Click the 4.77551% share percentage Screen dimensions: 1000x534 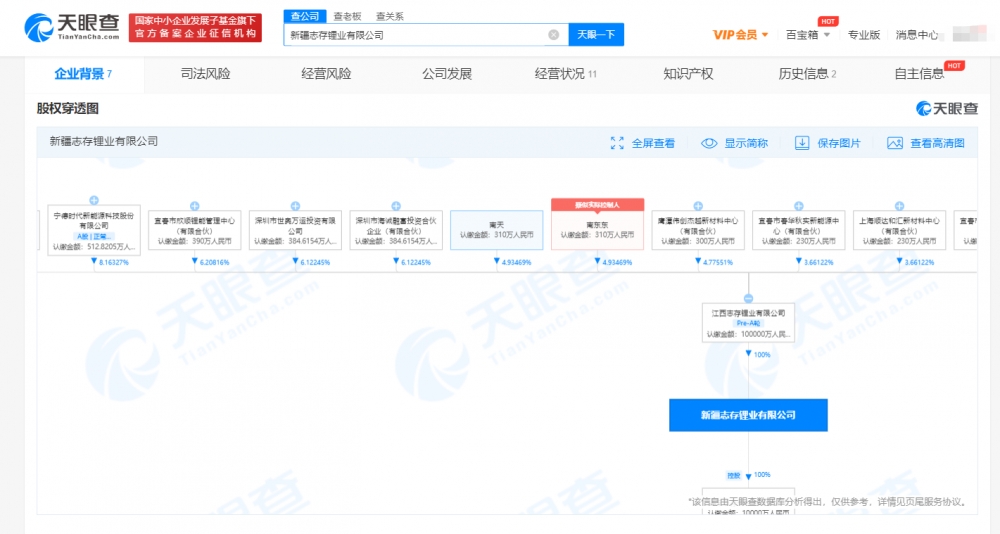(717, 262)
